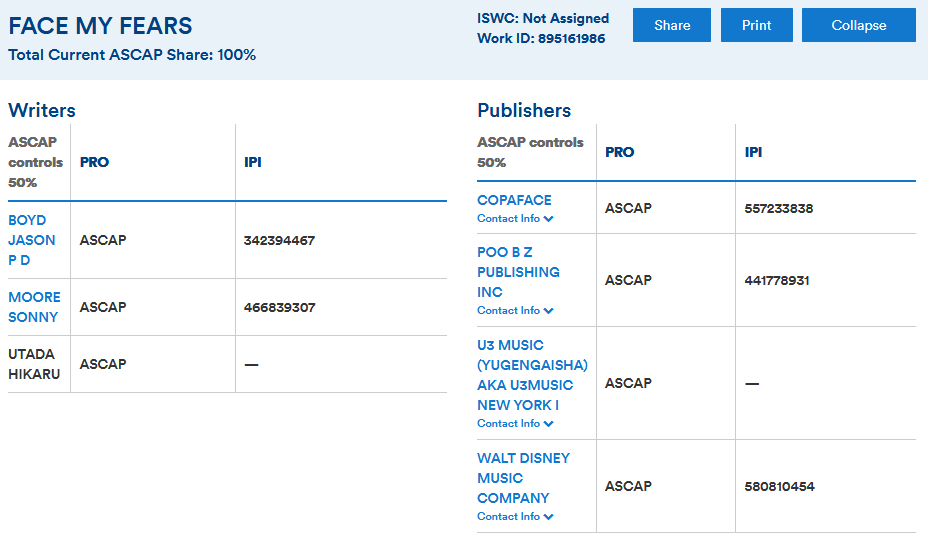The image size is (928, 540).
Task: Collapse the Face My Fears work details
Action: [858, 25]
